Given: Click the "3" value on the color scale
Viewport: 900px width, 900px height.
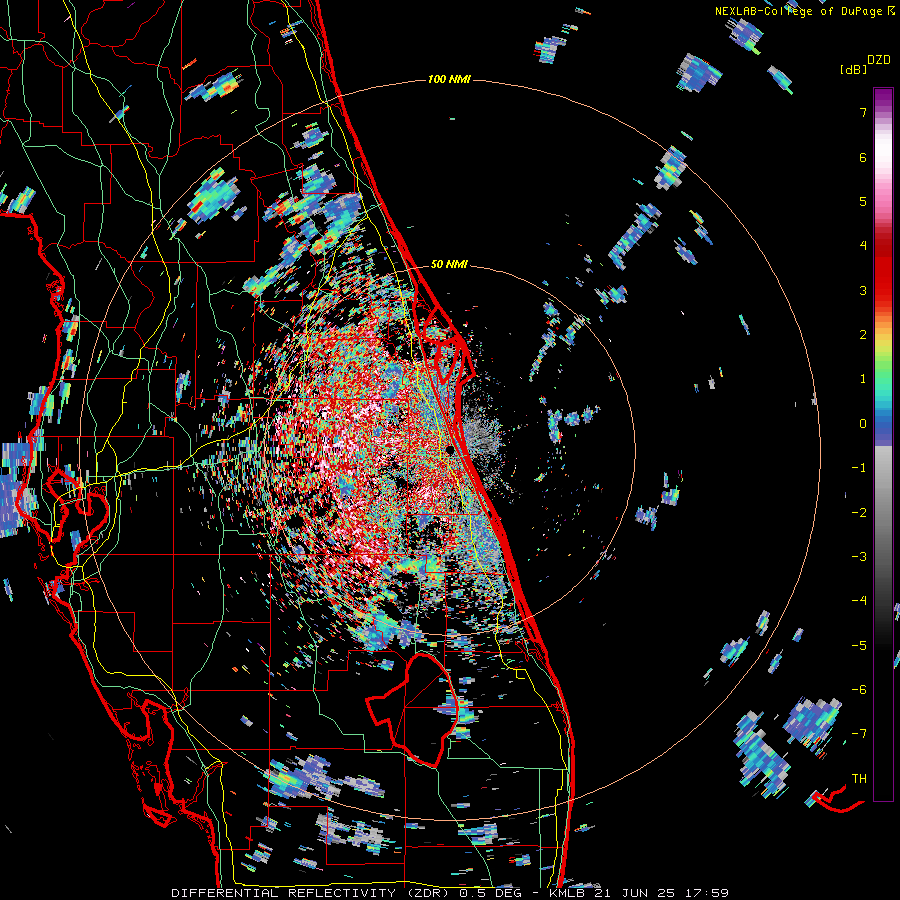Looking at the screenshot, I should click(x=863, y=290).
